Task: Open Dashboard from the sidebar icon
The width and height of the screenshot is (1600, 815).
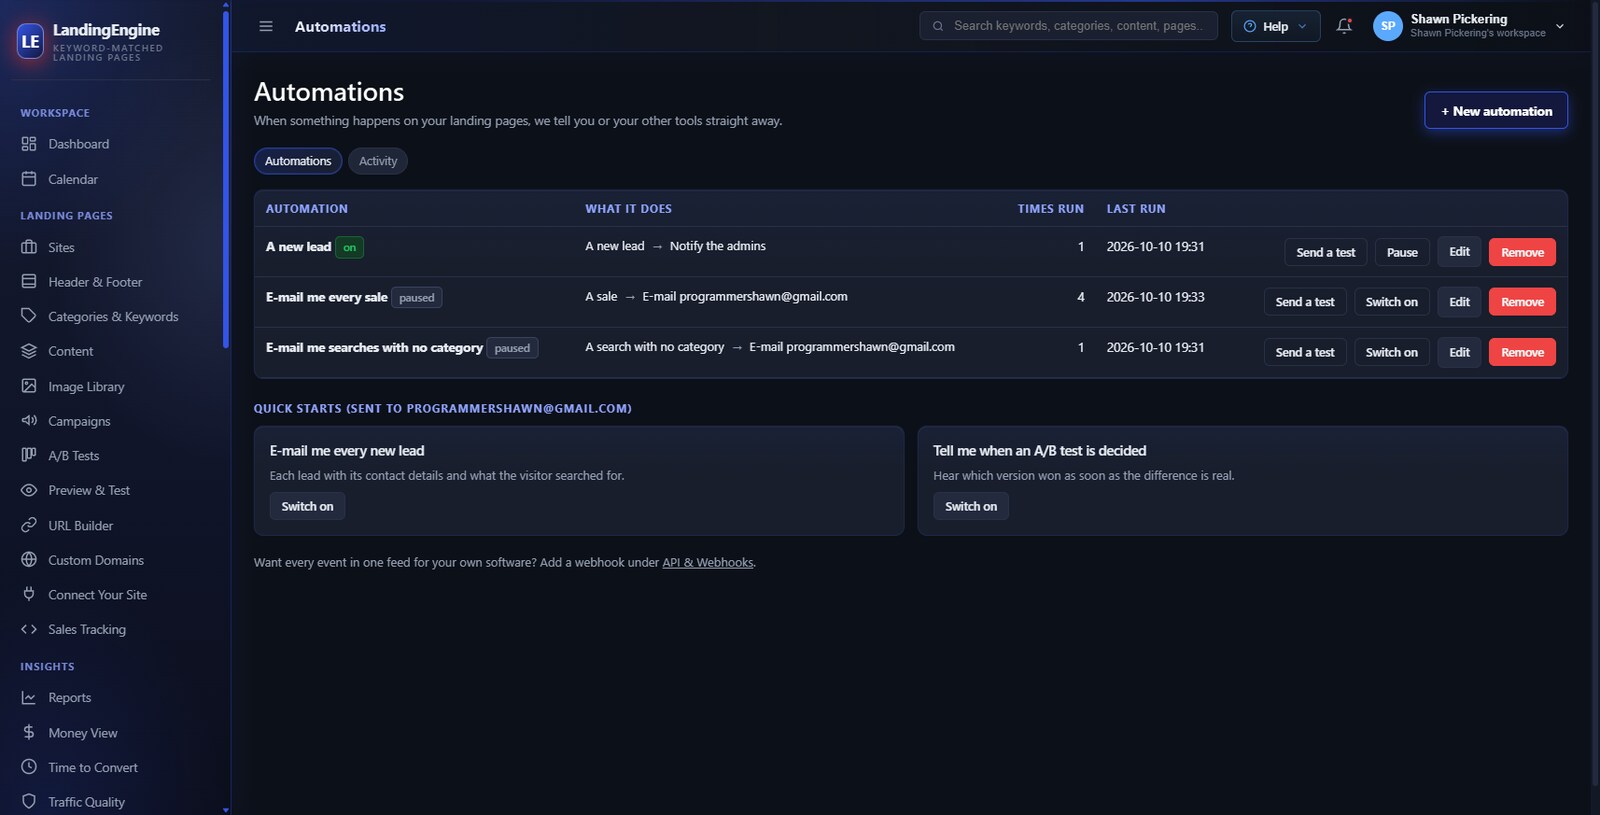Action: pos(29,144)
